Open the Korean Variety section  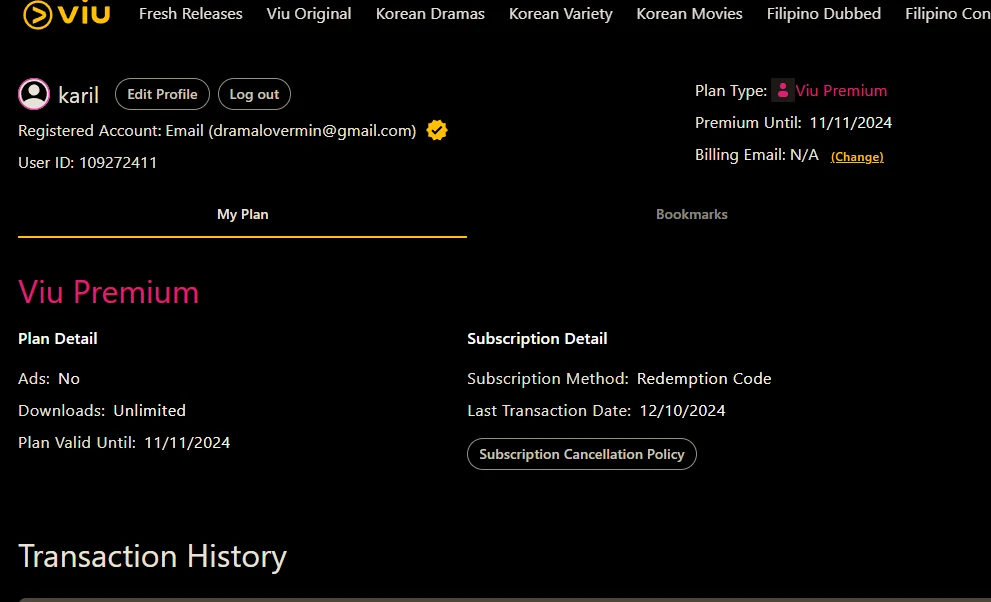[x=561, y=13]
